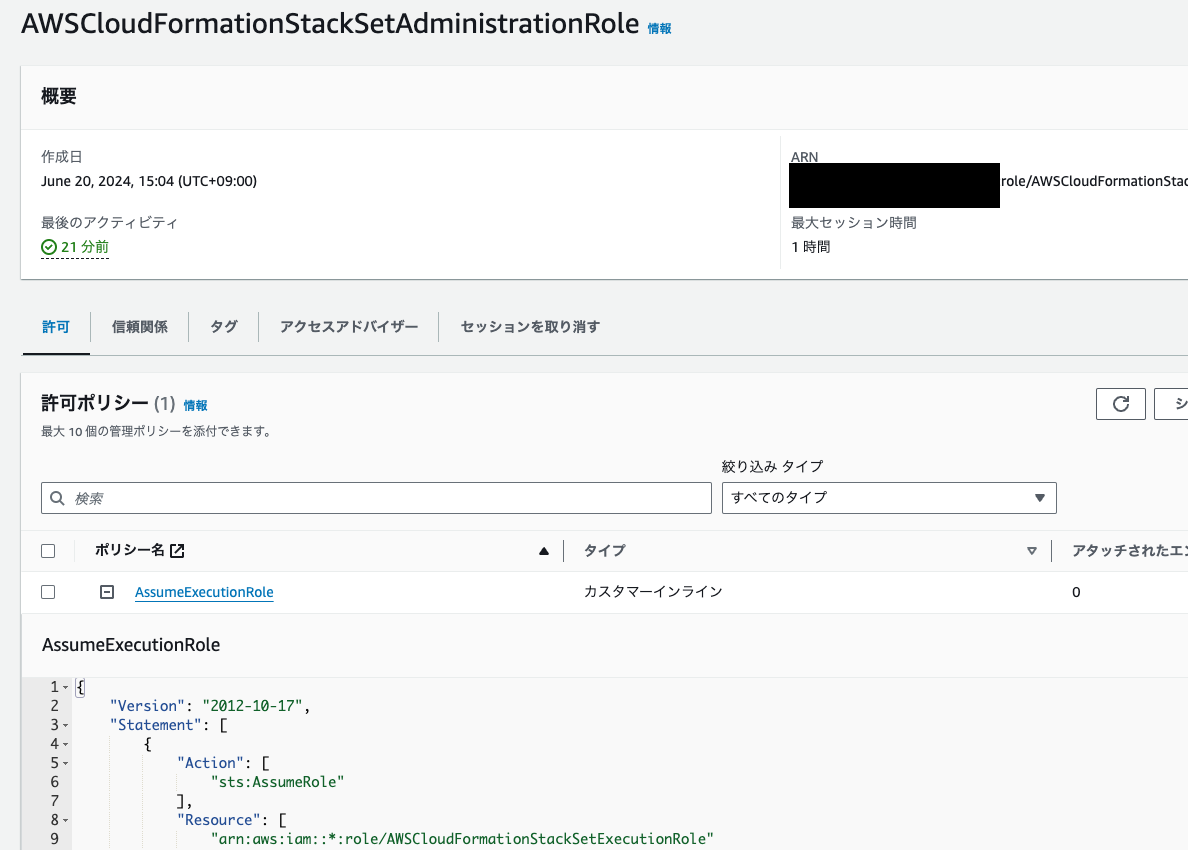Image resolution: width=1188 pixels, height=850 pixels.
Task: Click the policy search input field
Action: click(x=300, y=497)
